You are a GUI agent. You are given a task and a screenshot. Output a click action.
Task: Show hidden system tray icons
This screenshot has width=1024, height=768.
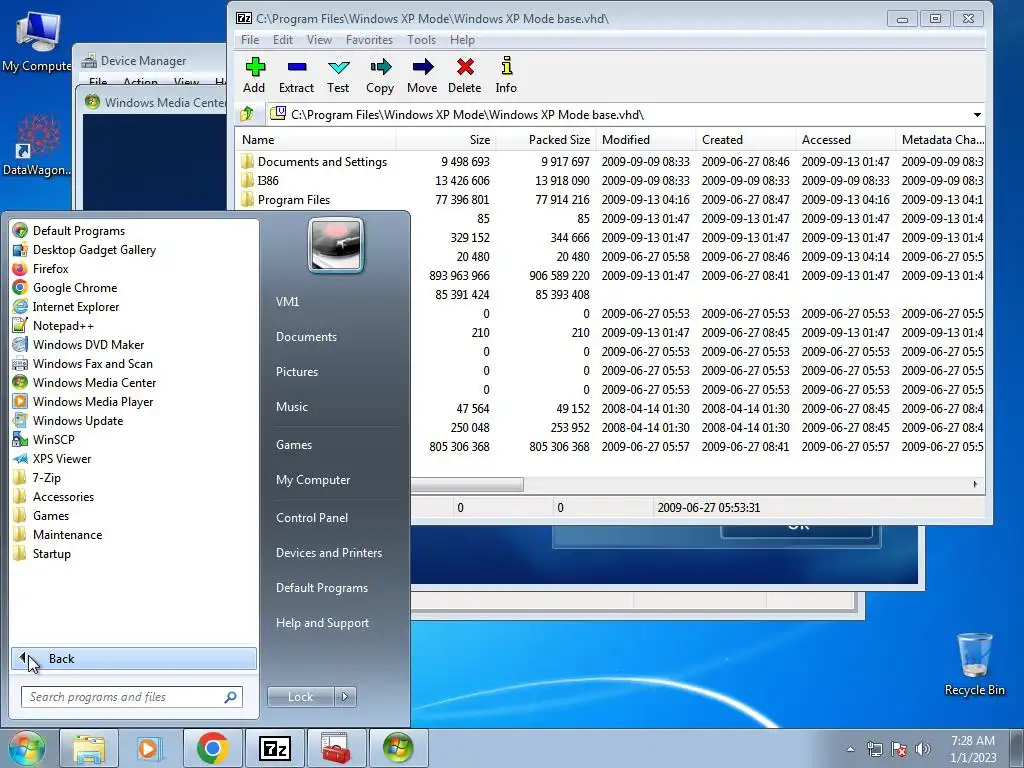coord(850,749)
